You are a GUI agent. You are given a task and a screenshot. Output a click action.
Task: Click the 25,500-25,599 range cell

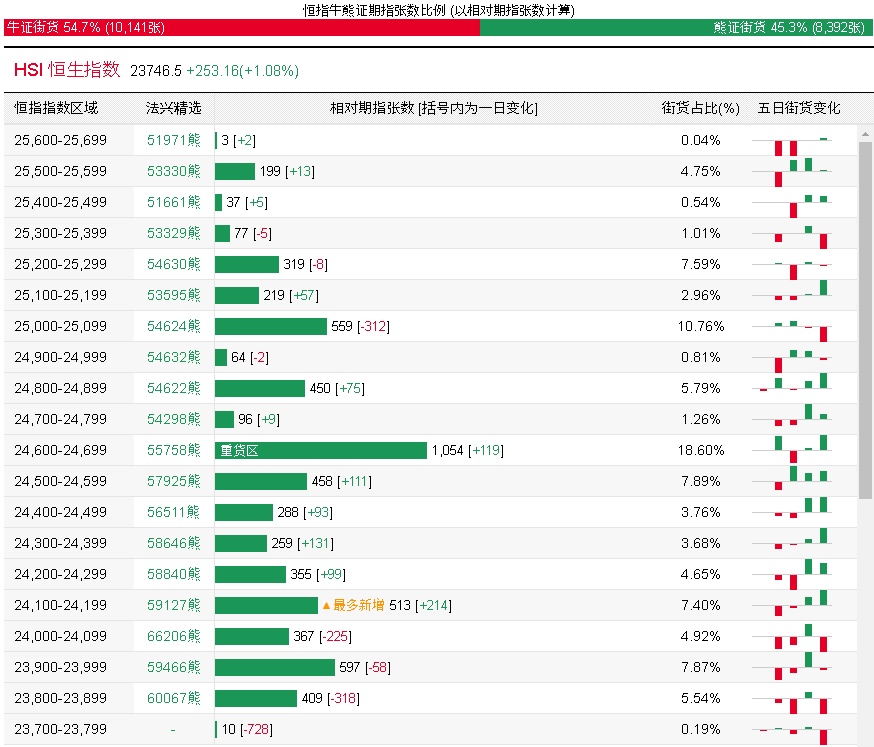(60, 171)
